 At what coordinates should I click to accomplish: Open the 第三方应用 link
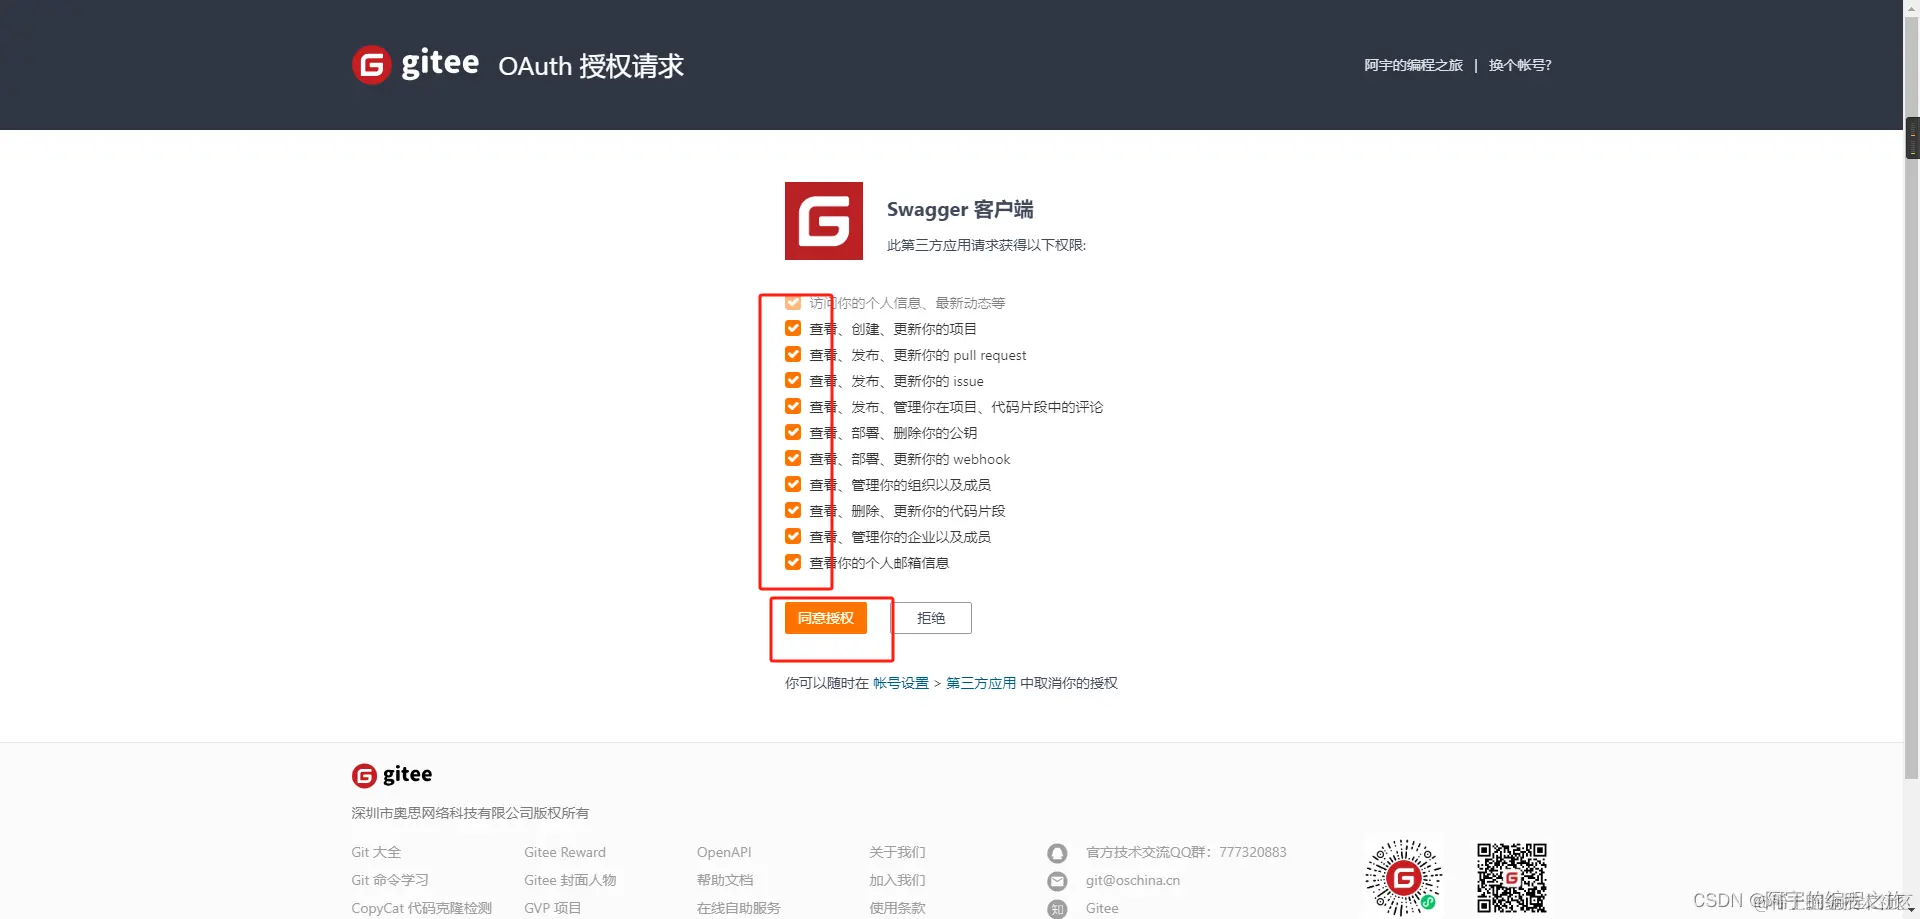981,683
